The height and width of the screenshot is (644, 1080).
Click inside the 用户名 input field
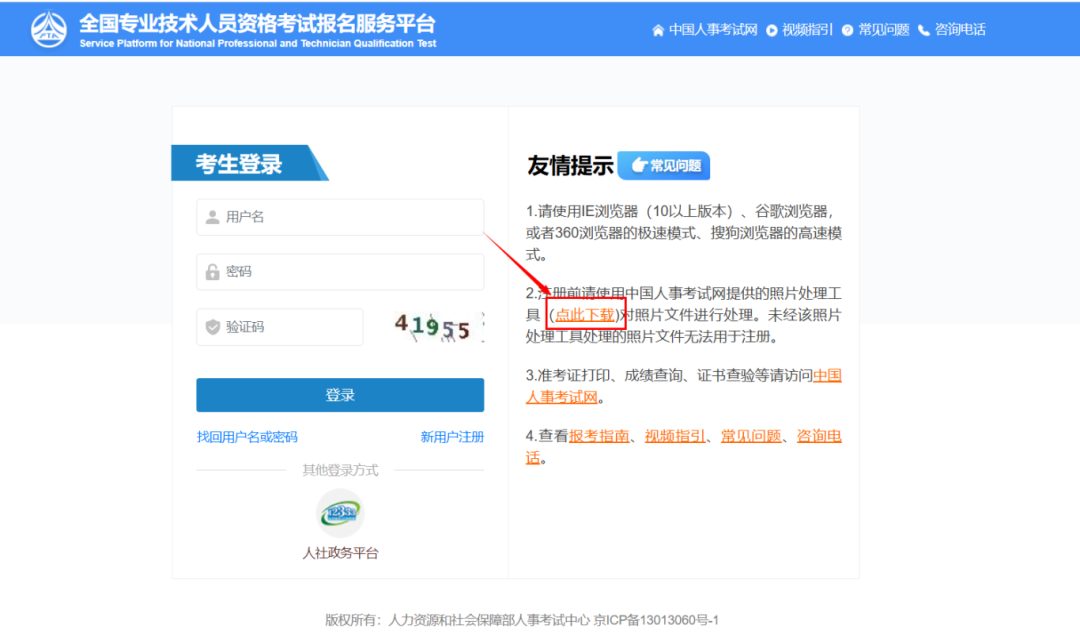point(340,216)
